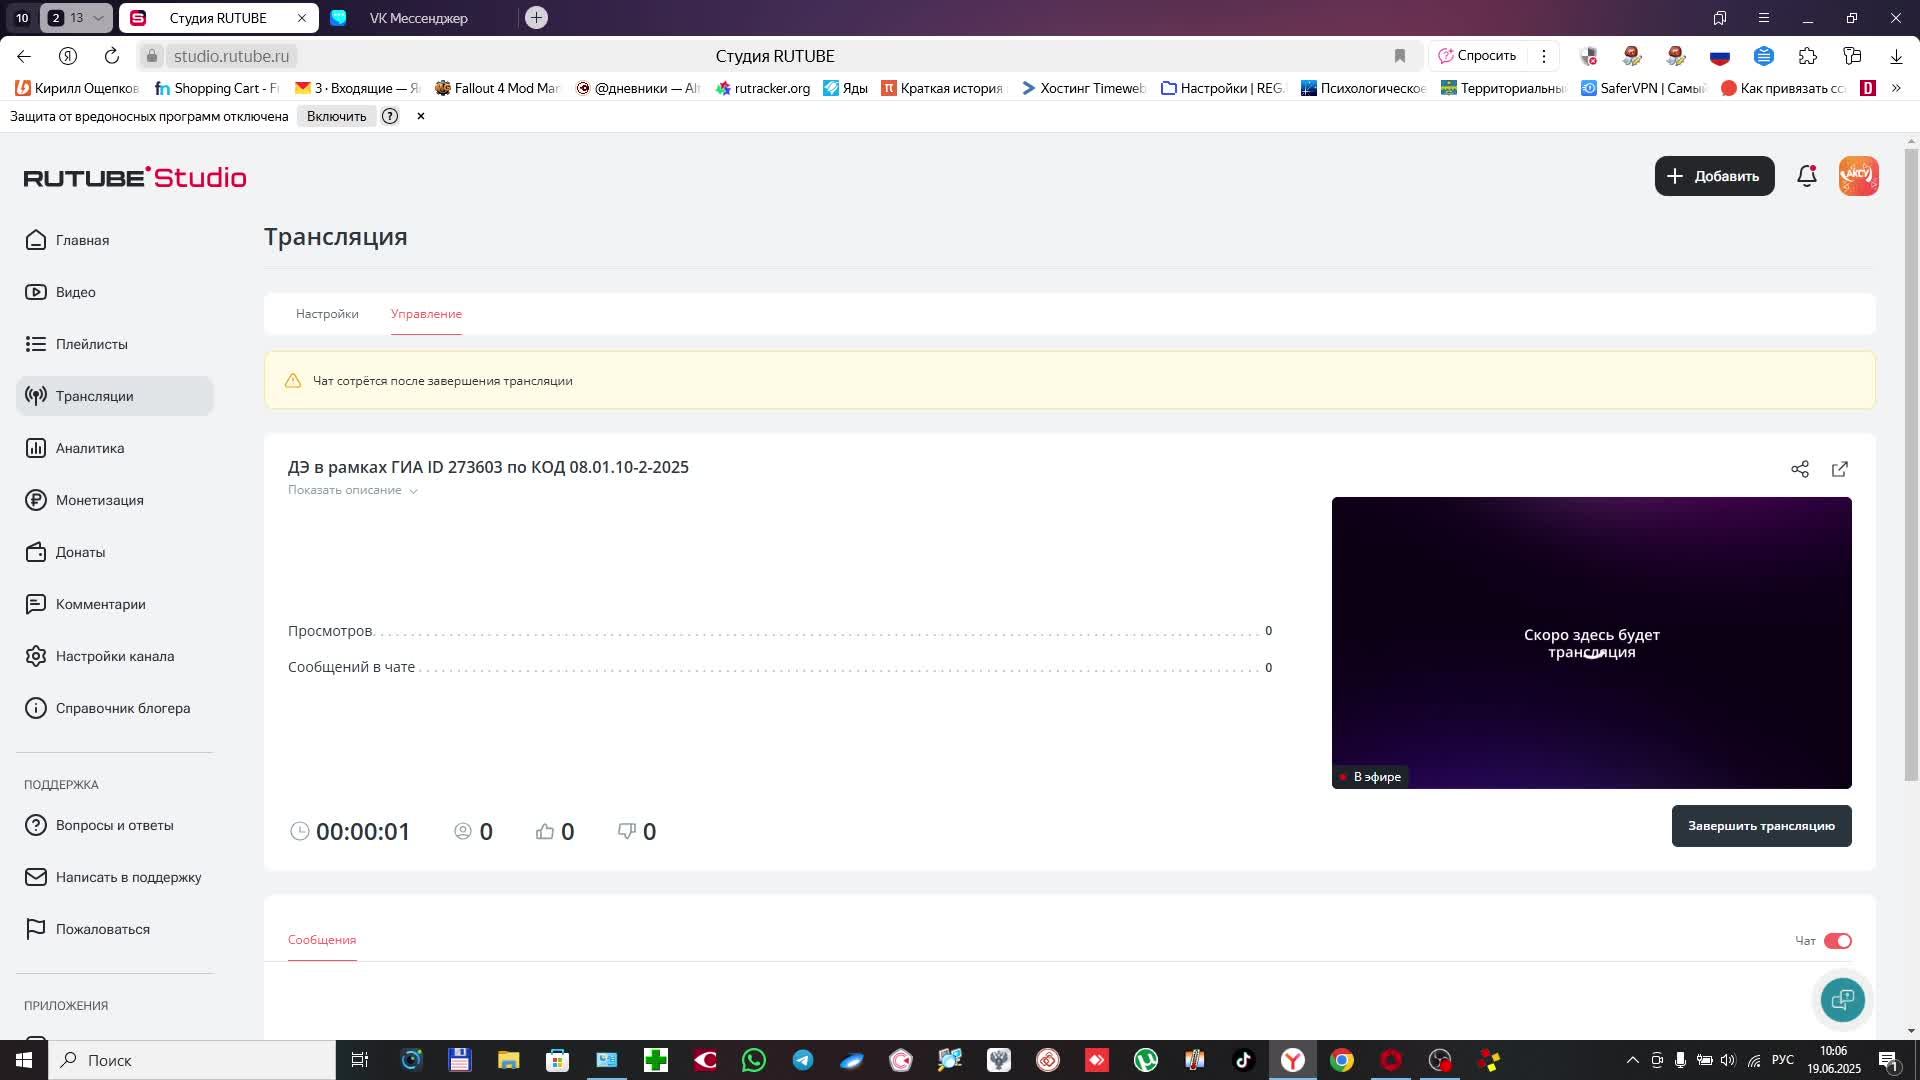
Task: Click the stream preview player
Action: [1591, 642]
